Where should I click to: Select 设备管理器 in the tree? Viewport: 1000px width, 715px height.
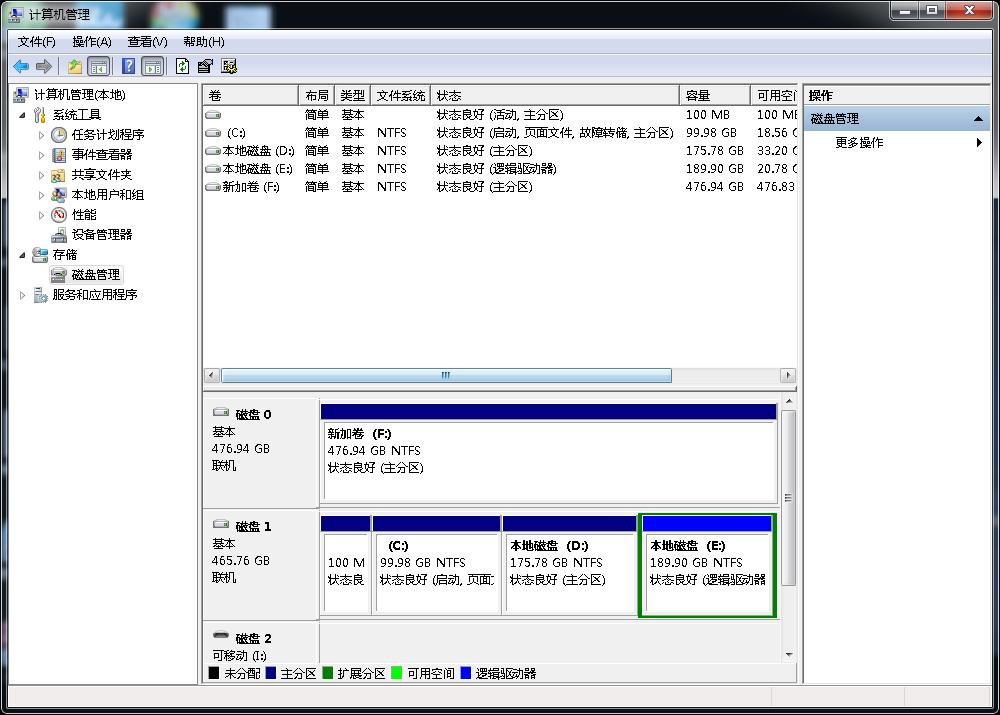101,234
